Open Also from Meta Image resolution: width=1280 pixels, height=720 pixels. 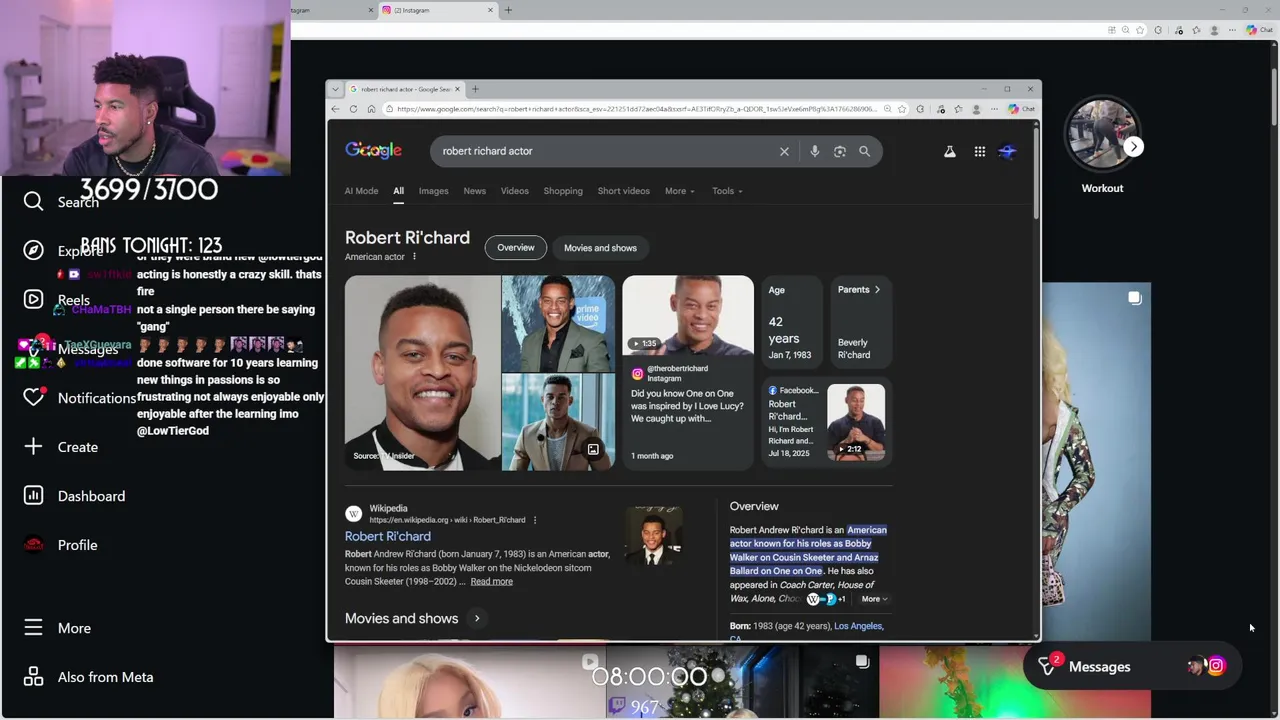click(x=89, y=676)
